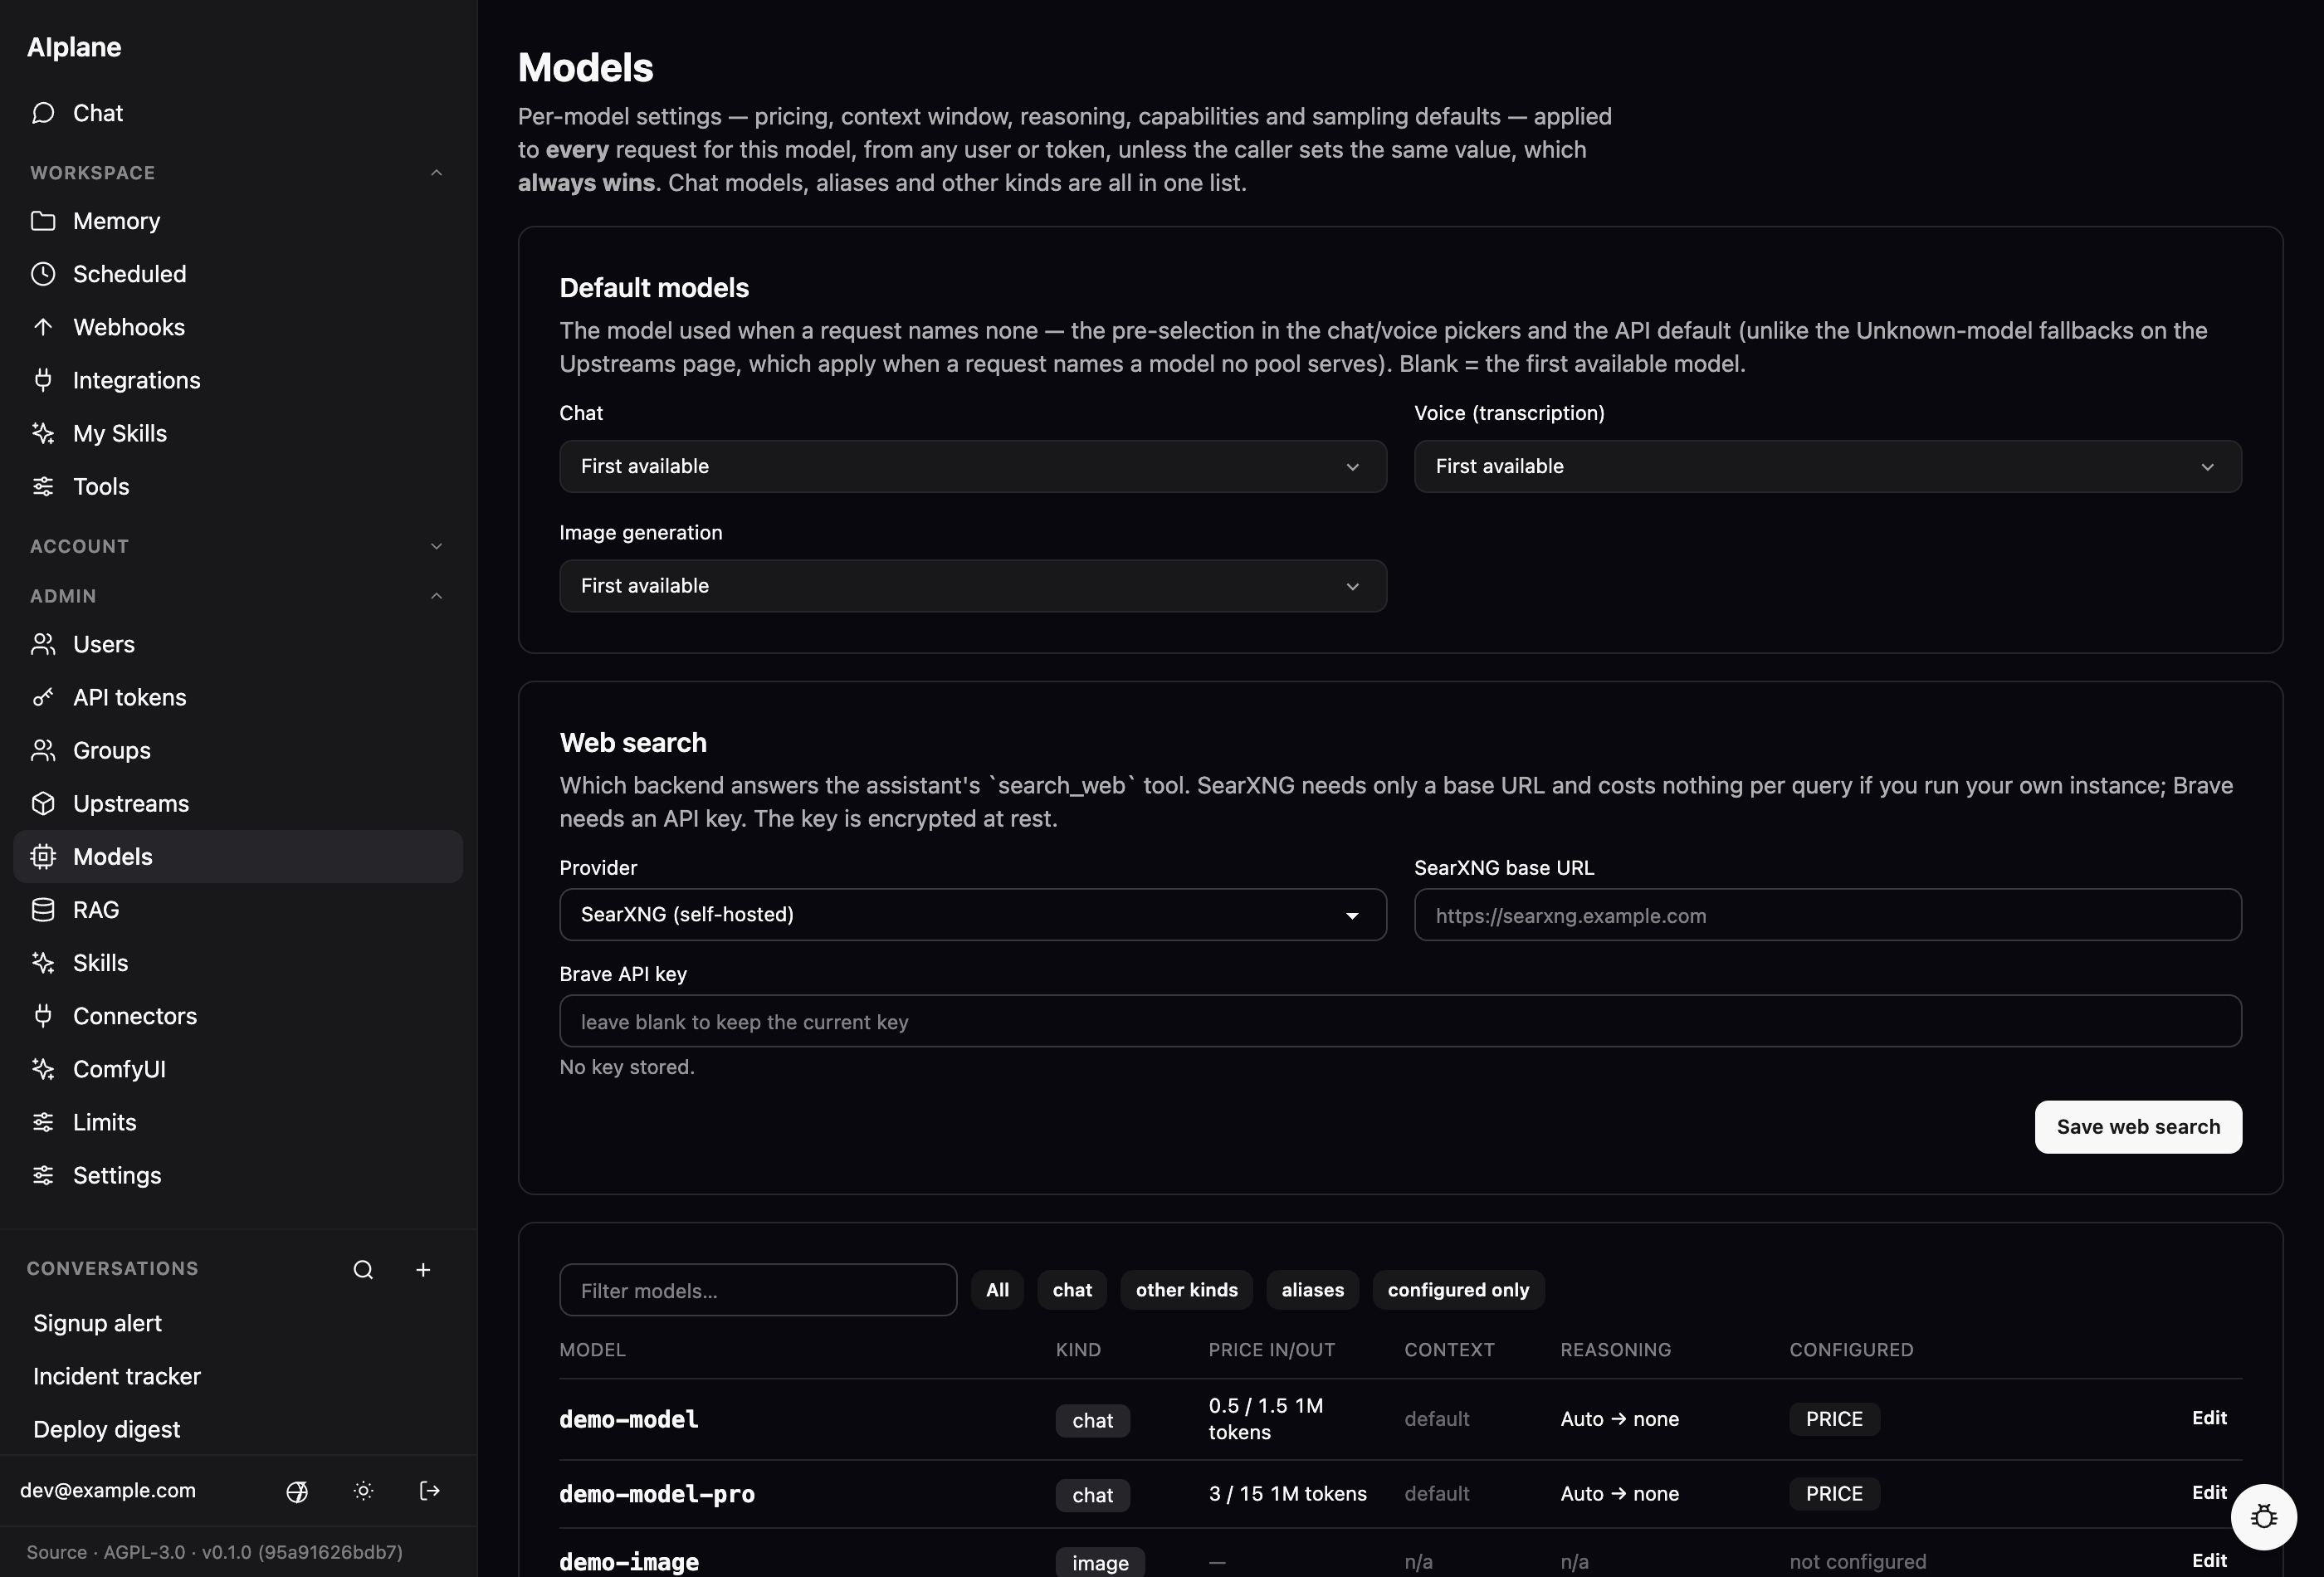The image size is (2324, 1577).
Task: Edit the demo-model row
Action: point(2208,1417)
